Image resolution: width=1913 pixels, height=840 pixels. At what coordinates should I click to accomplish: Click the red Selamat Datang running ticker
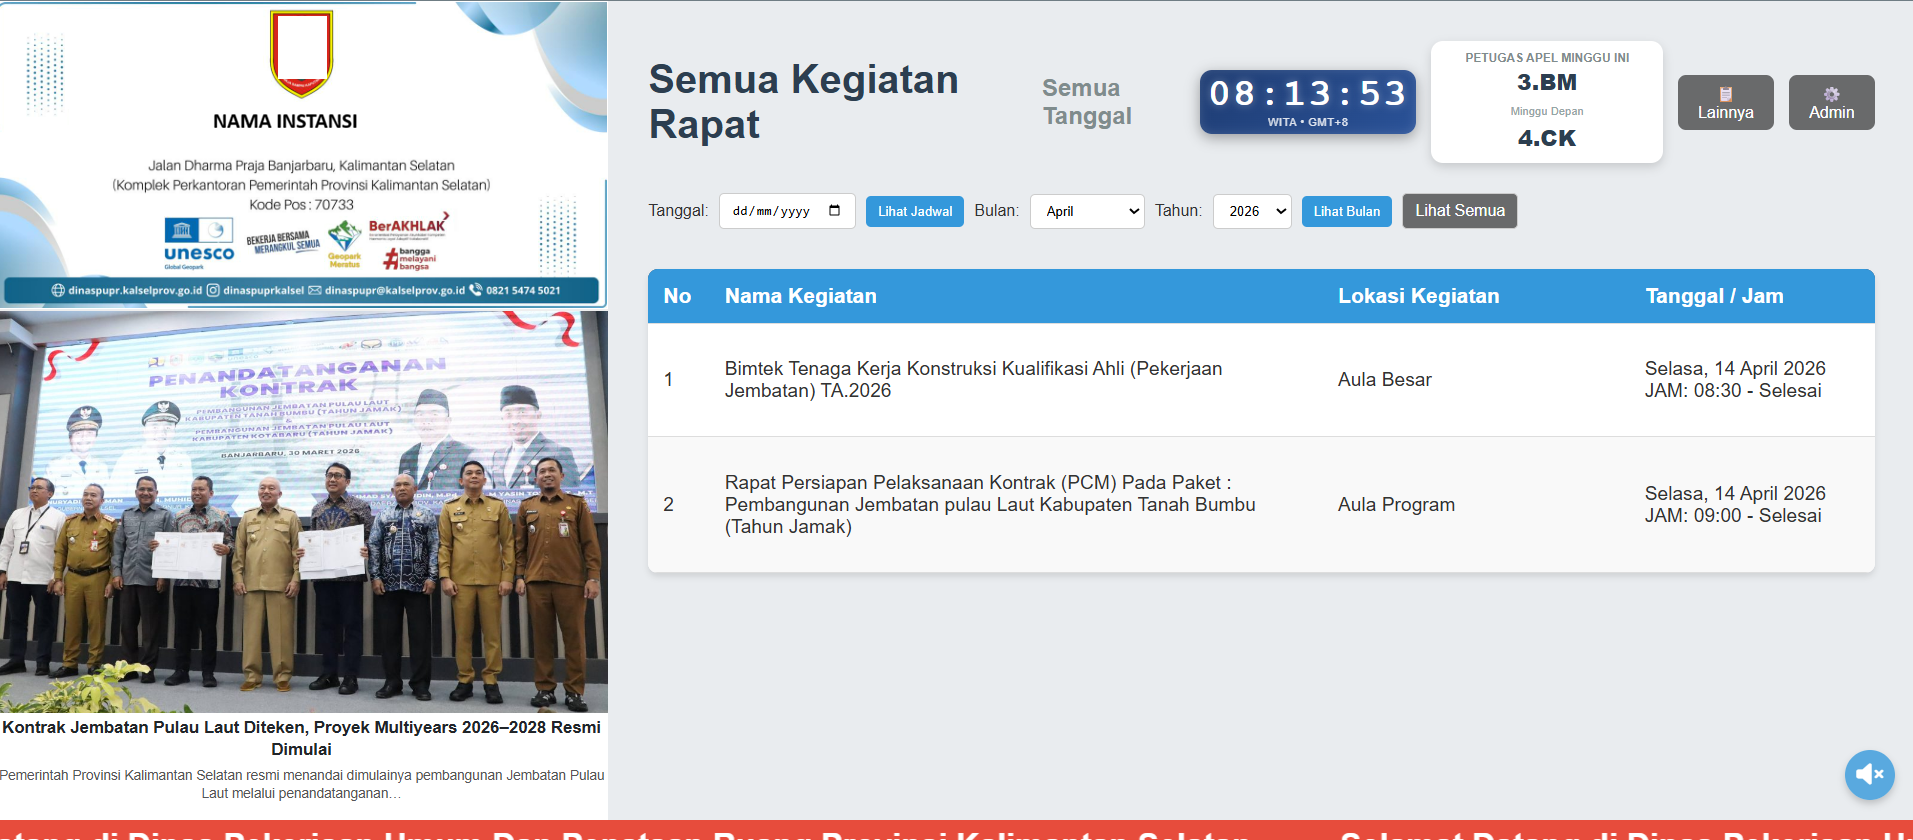[956, 830]
